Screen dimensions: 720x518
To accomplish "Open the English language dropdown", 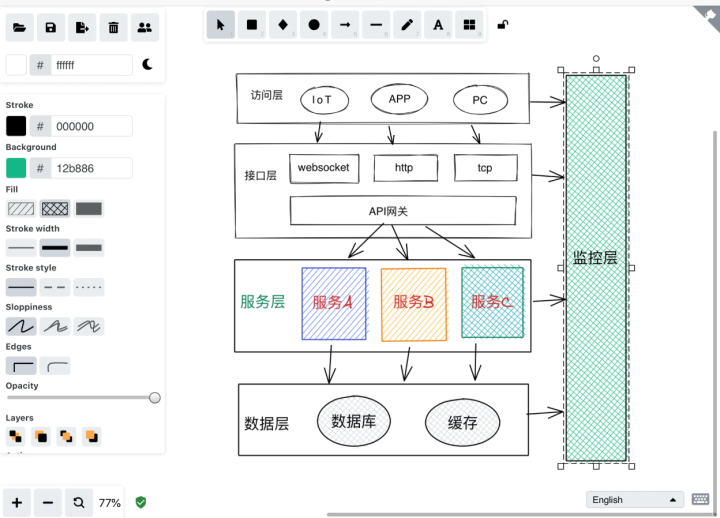I will point(635,499).
